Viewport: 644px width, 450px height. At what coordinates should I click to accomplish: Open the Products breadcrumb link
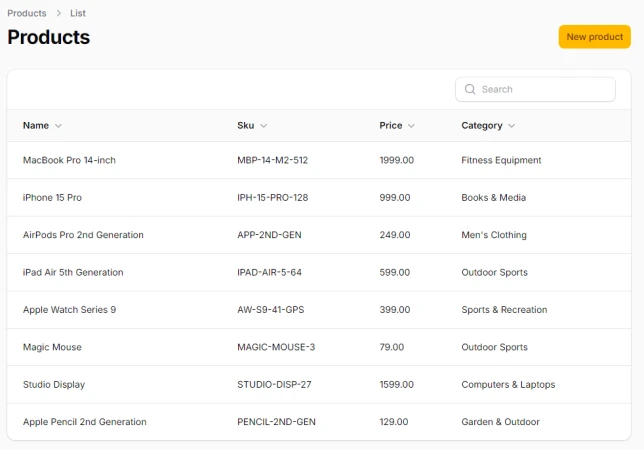tap(27, 14)
